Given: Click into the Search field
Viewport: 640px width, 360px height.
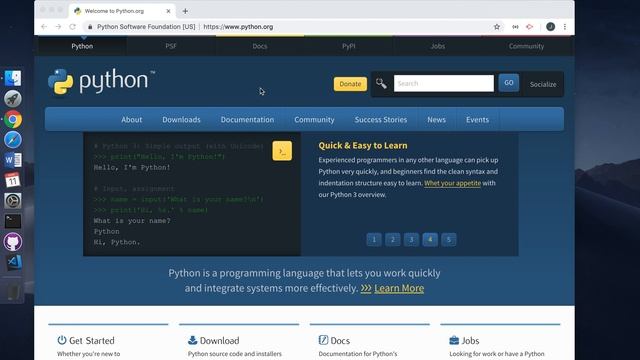Looking at the screenshot, I should (x=444, y=83).
